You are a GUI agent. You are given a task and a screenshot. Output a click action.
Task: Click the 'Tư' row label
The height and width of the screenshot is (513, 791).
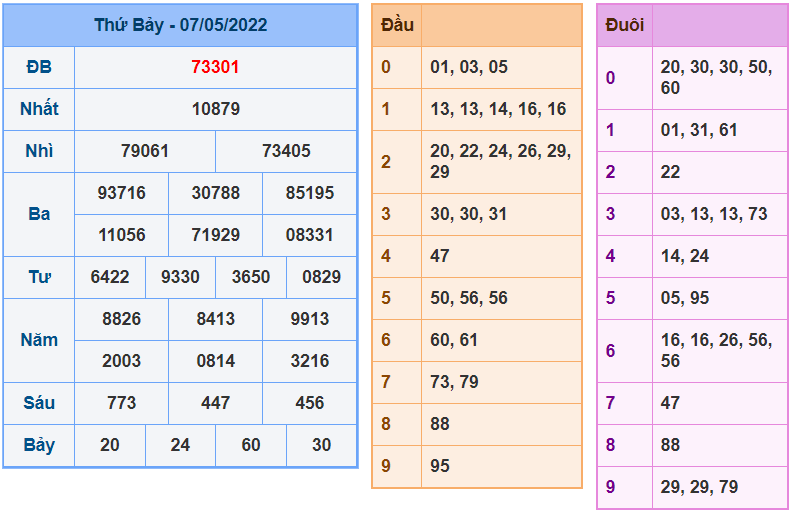click(x=39, y=276)
